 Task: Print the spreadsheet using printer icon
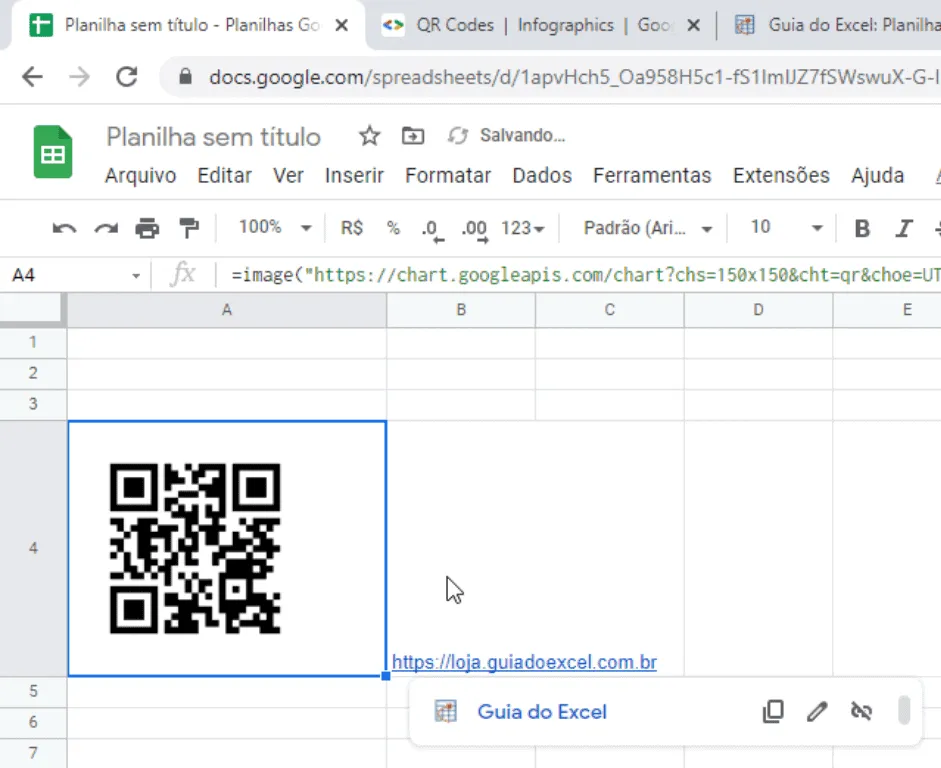pos(147,229)
